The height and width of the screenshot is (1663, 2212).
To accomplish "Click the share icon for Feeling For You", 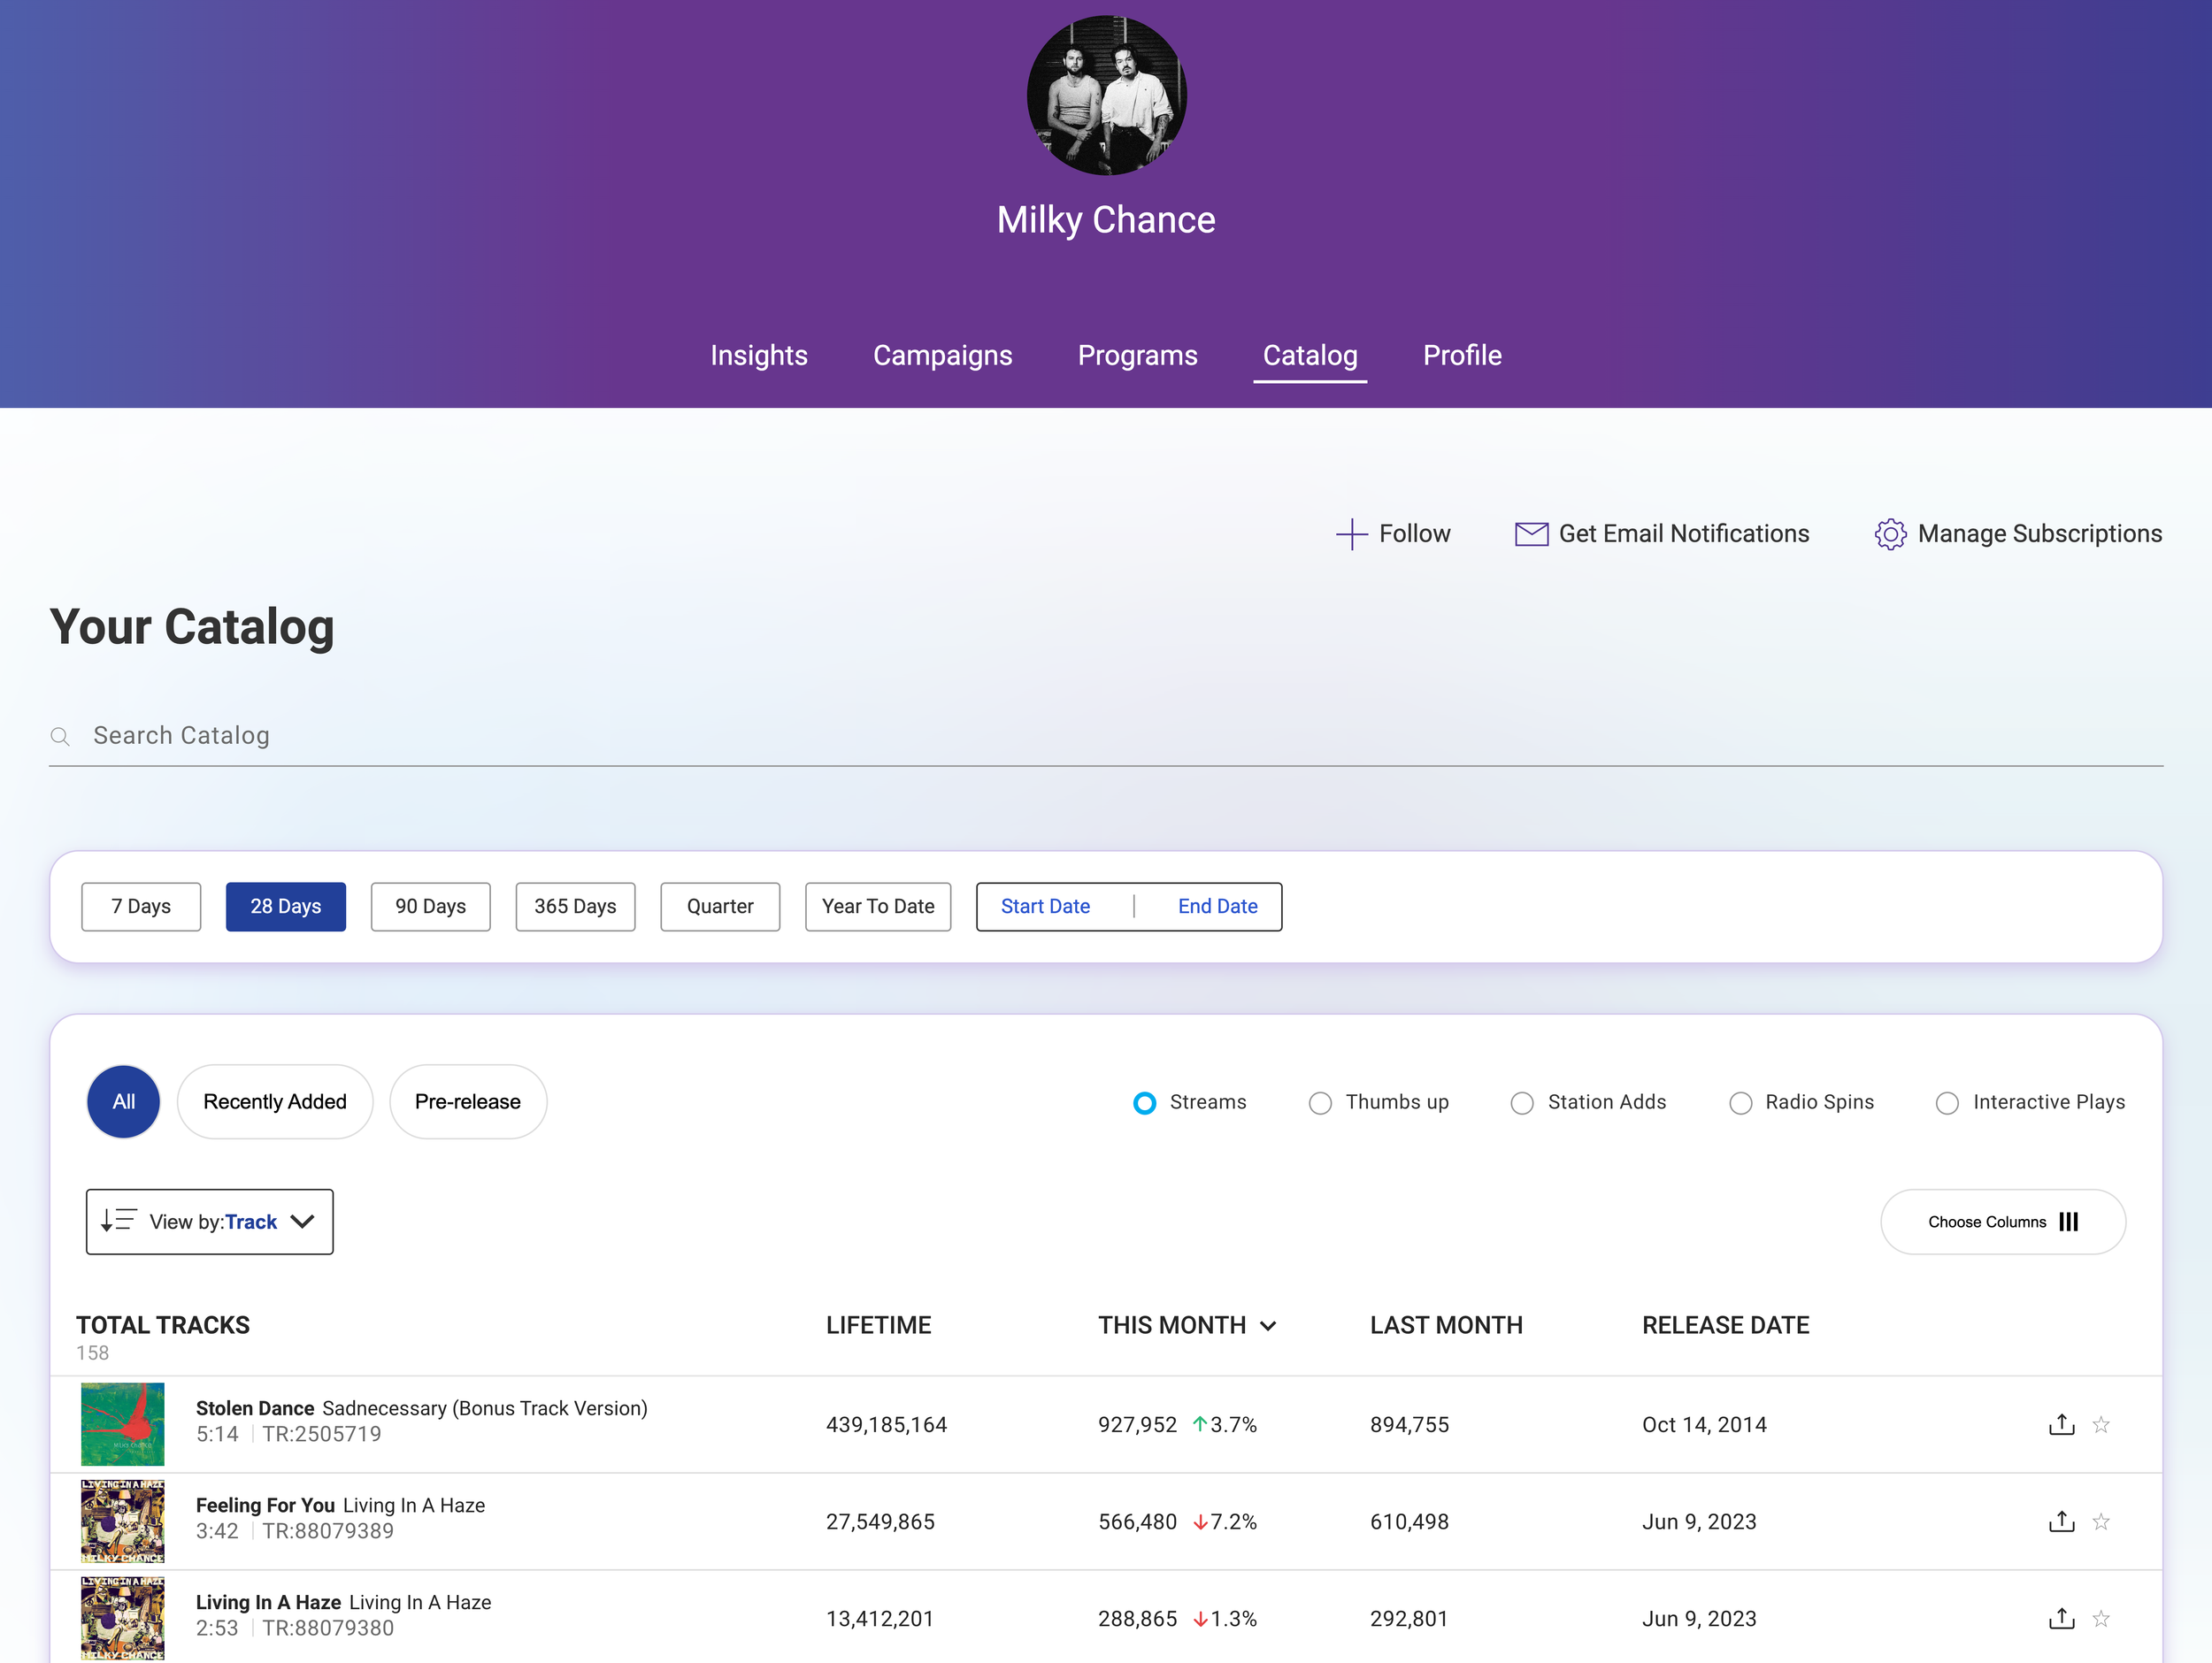I will [2061, 1521].
